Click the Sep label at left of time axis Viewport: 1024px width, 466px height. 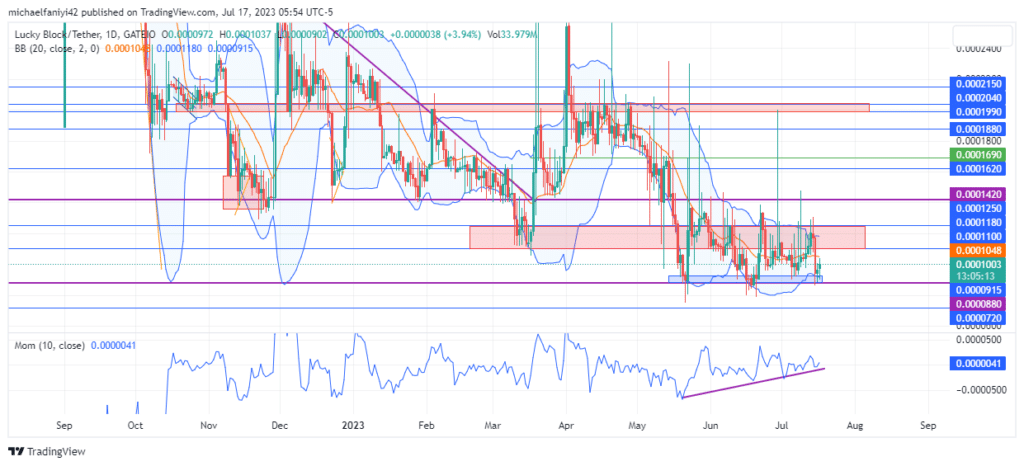(x=64, y=425)
